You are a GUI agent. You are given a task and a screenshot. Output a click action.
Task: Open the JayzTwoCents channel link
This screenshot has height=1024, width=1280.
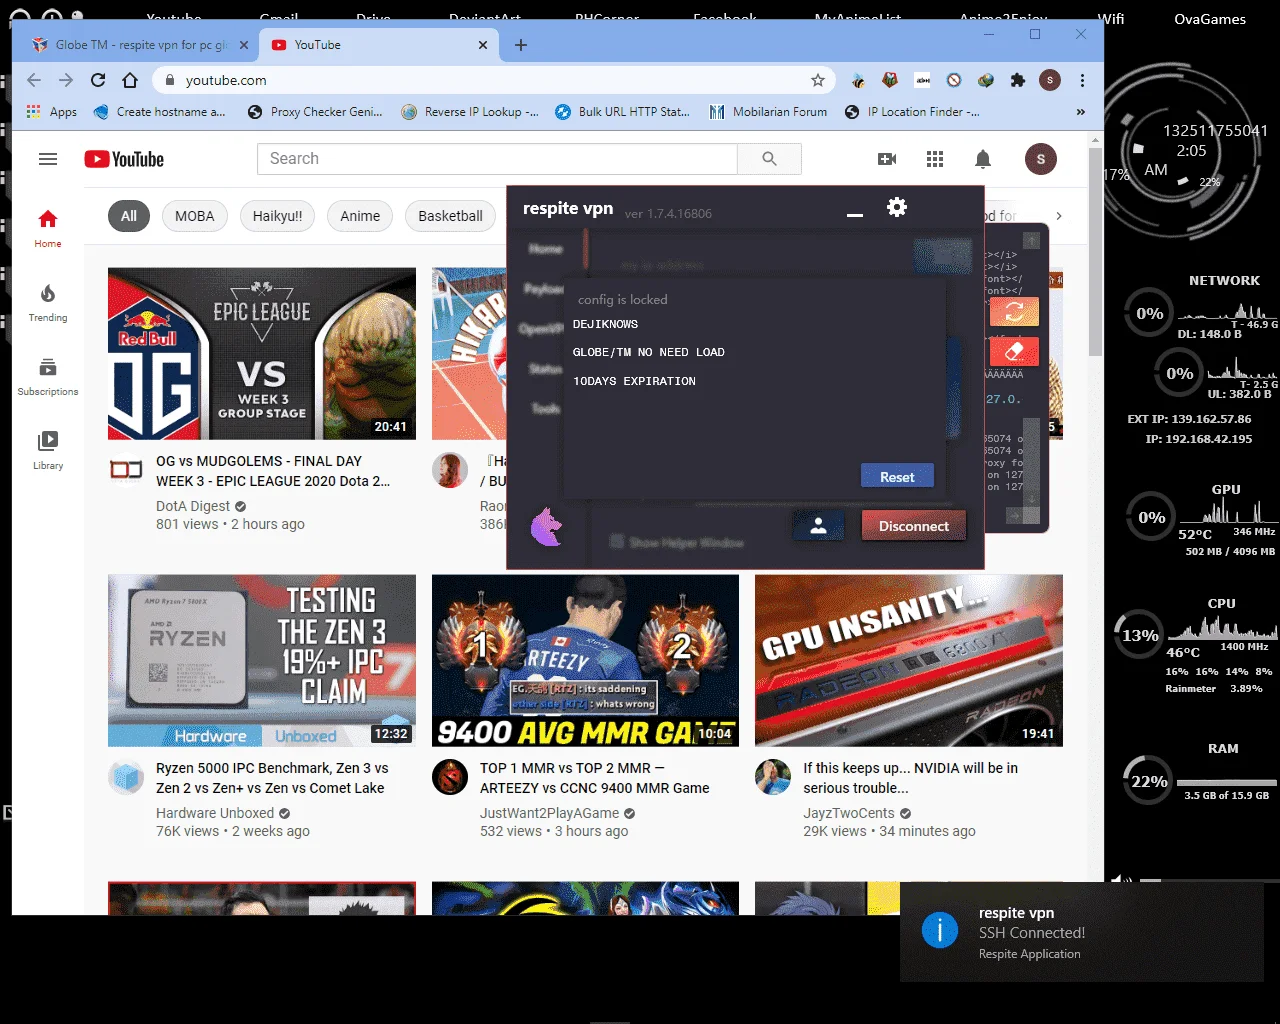point(849,813)
